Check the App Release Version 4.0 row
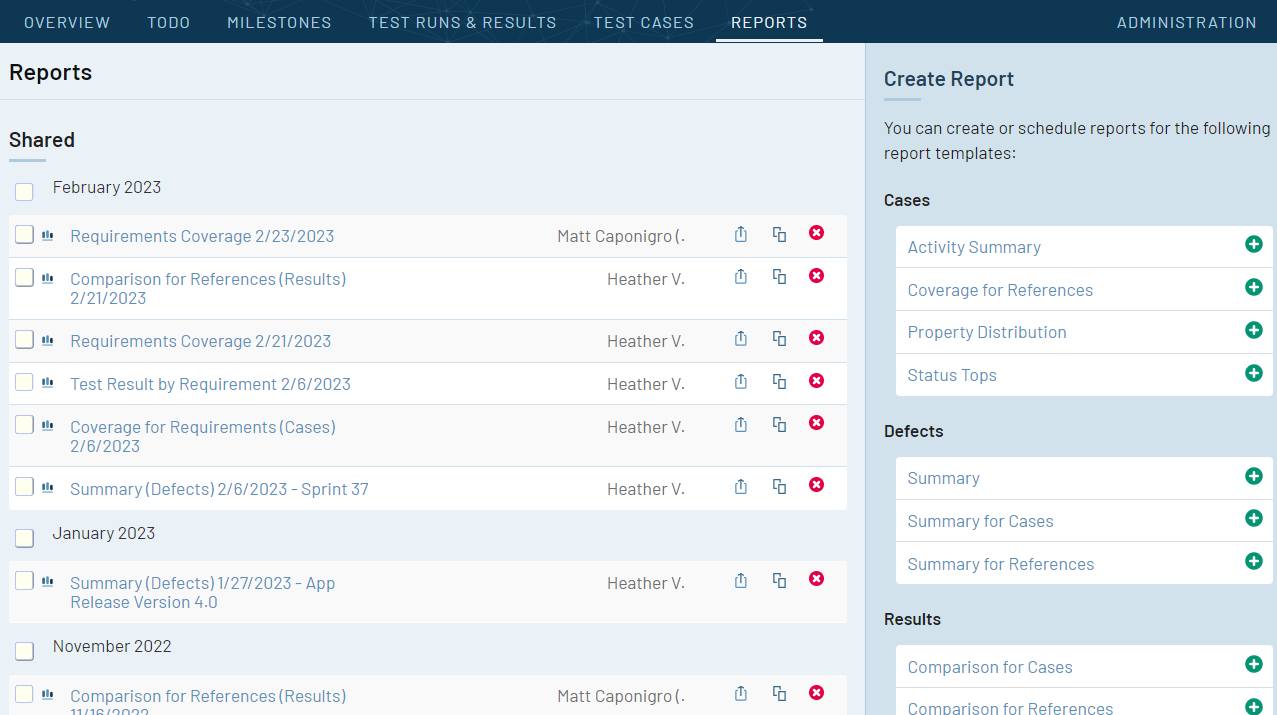The height and width of the screenshot is (715, 1277). coord(24,581)
